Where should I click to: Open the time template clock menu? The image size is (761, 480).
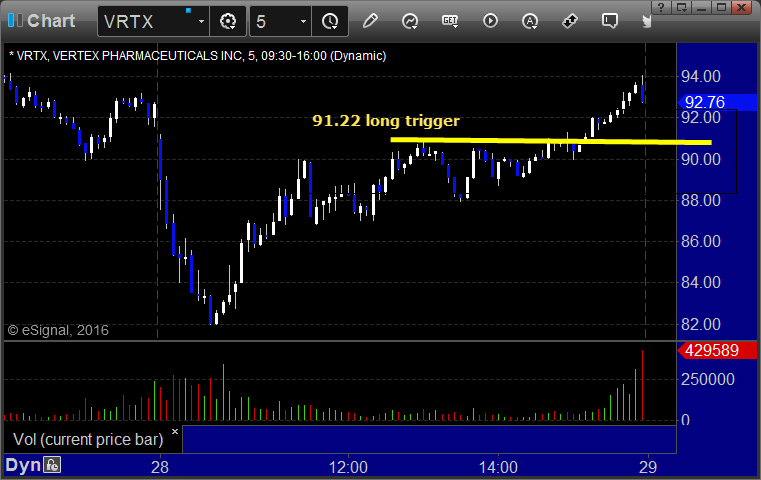pos(330,21)
